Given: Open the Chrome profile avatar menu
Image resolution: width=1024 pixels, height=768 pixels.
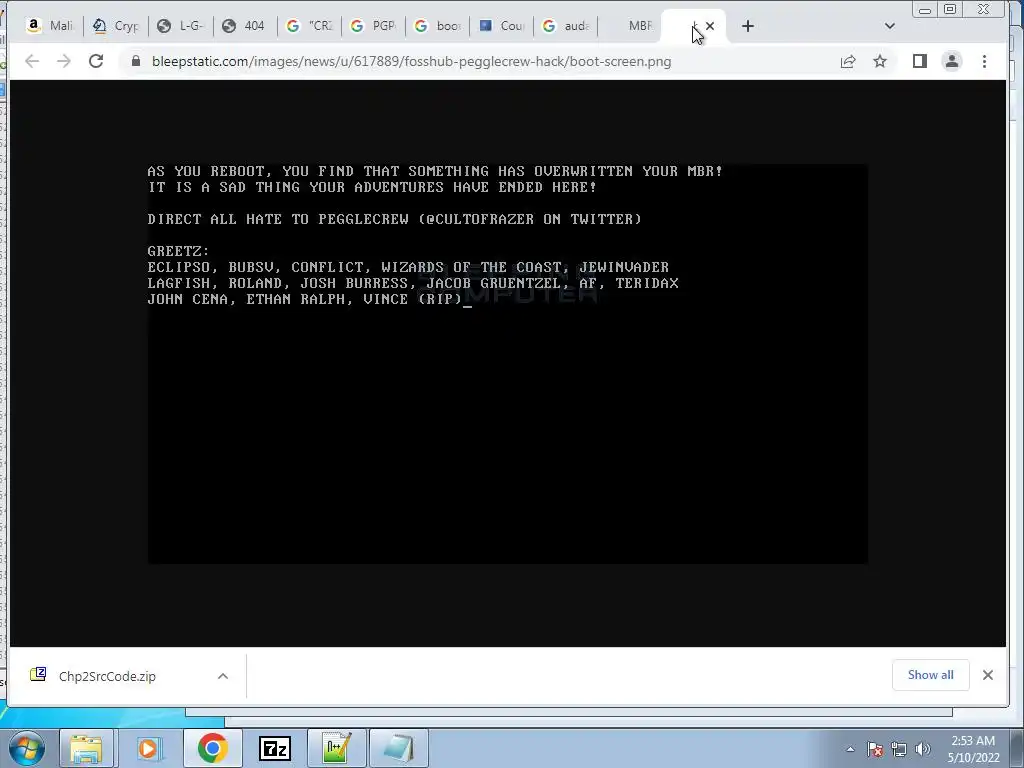Looking at the screenshot, I should coord(952,61).
